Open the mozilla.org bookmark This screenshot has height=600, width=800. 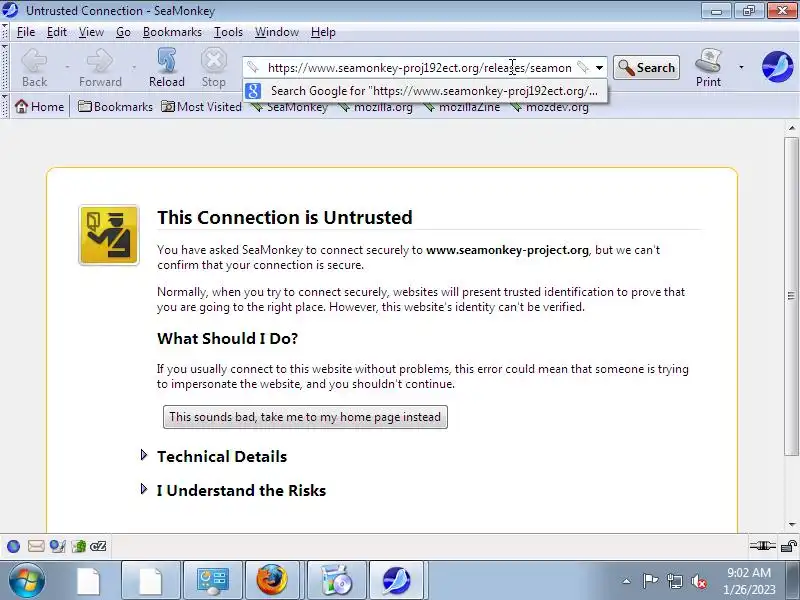click(376, 107)
